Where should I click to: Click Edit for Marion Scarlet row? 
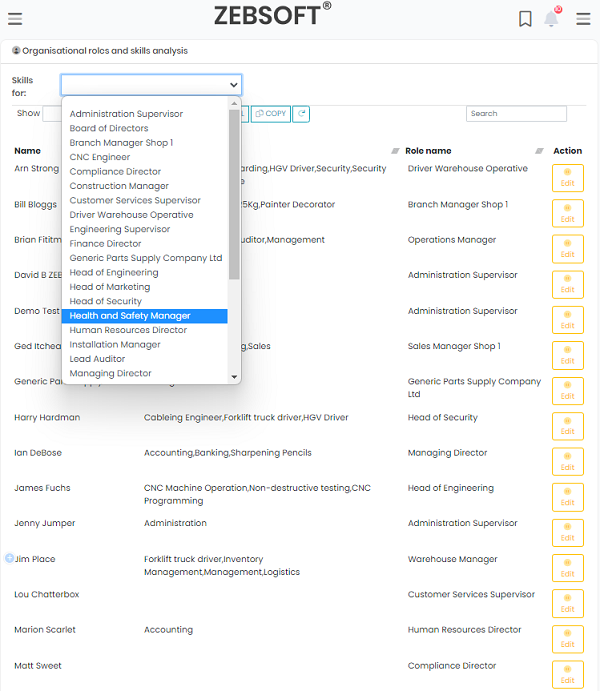point(567,639)
